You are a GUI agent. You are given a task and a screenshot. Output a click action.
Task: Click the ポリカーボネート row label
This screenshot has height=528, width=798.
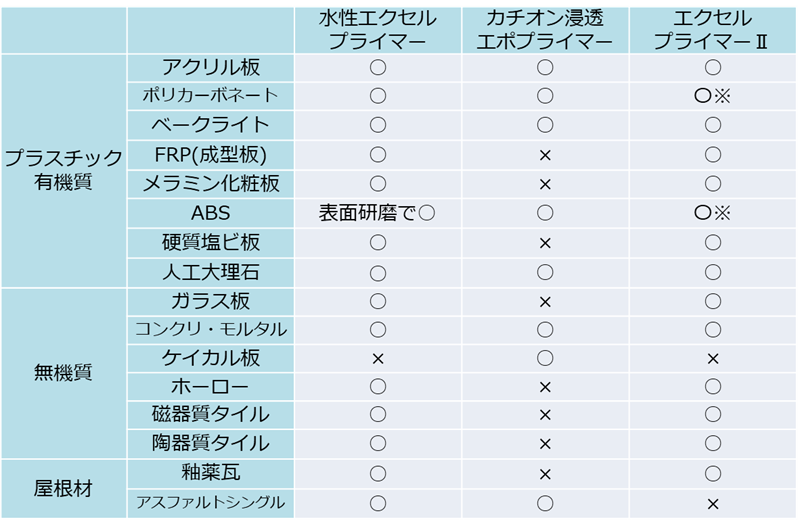[x=211, y=96]
